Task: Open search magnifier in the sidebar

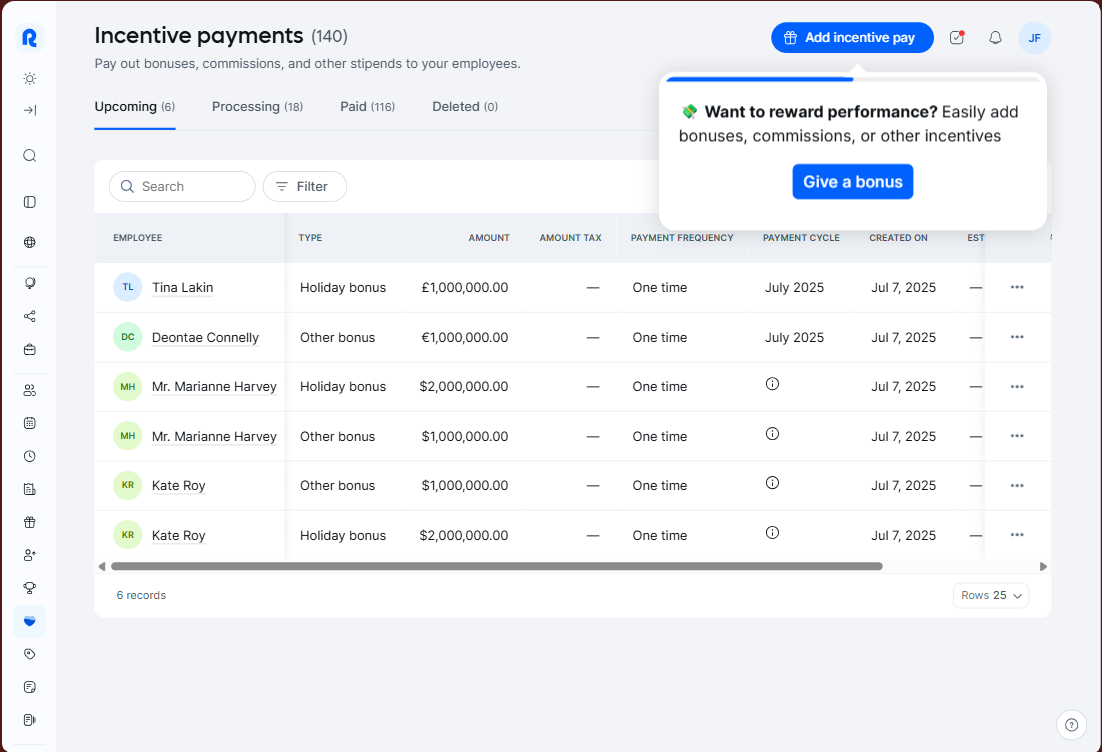Action: [30, 155]
